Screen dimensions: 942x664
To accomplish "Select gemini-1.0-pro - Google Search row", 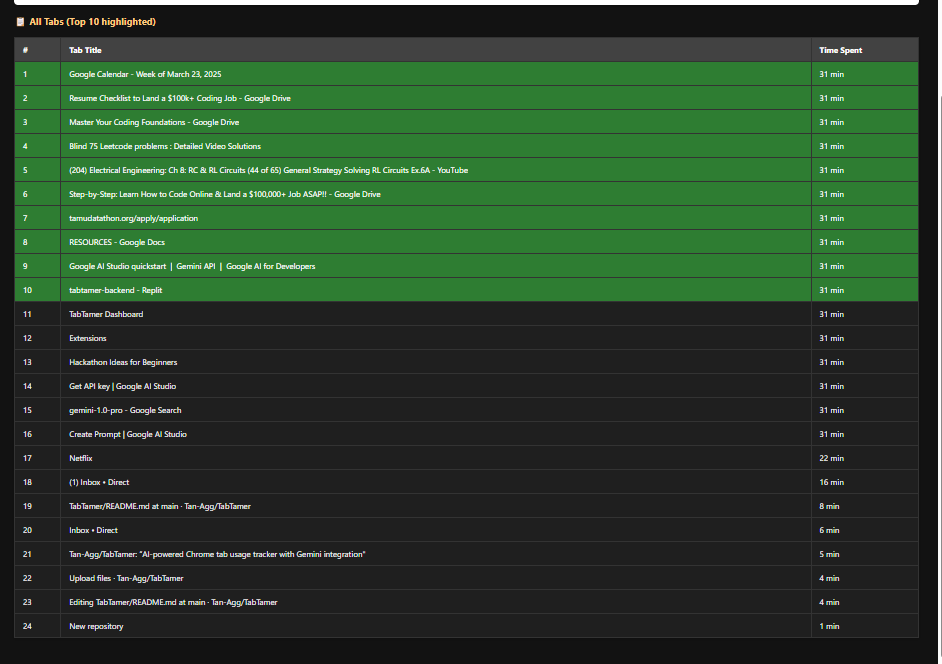I will point(466,410).
